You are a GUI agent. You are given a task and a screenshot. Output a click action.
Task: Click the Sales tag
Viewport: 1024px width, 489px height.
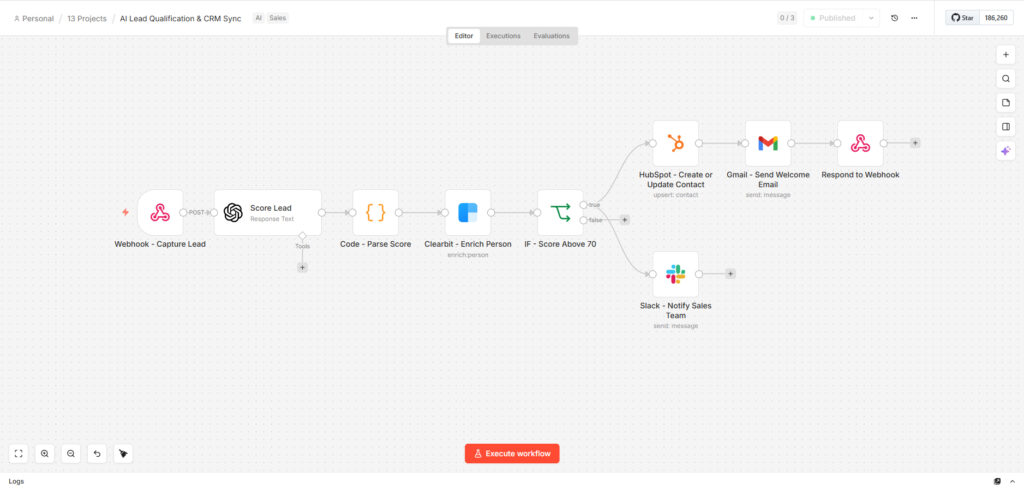[278, 18]
